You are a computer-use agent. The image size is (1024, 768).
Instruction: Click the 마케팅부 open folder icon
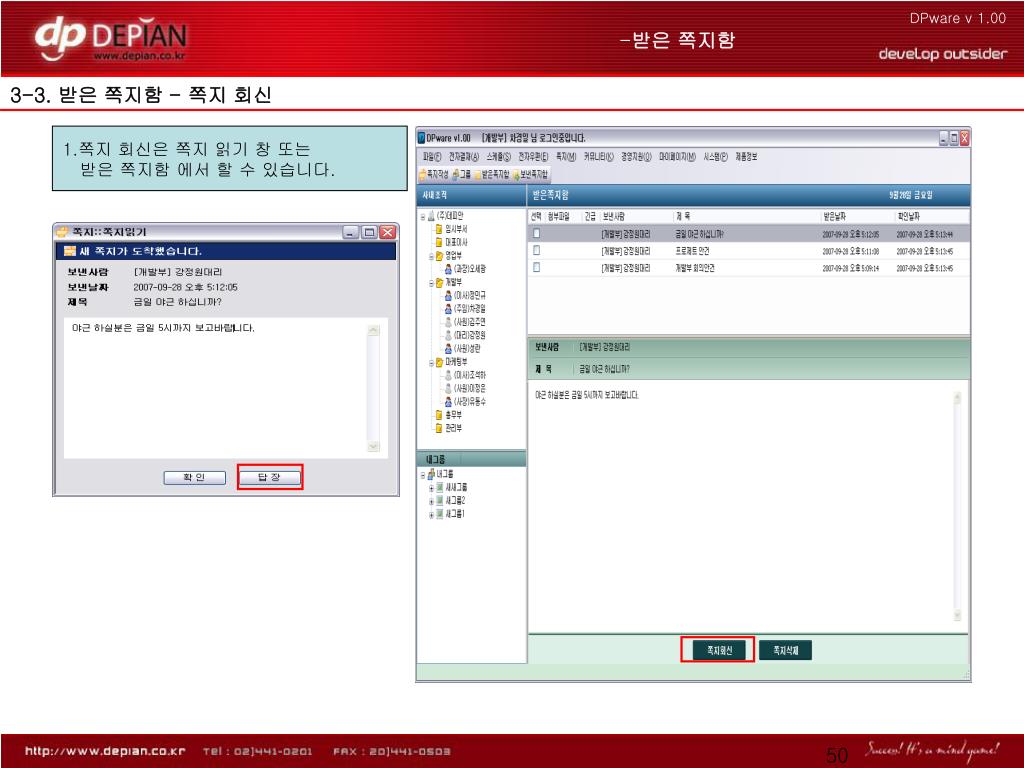pos(440,362)
